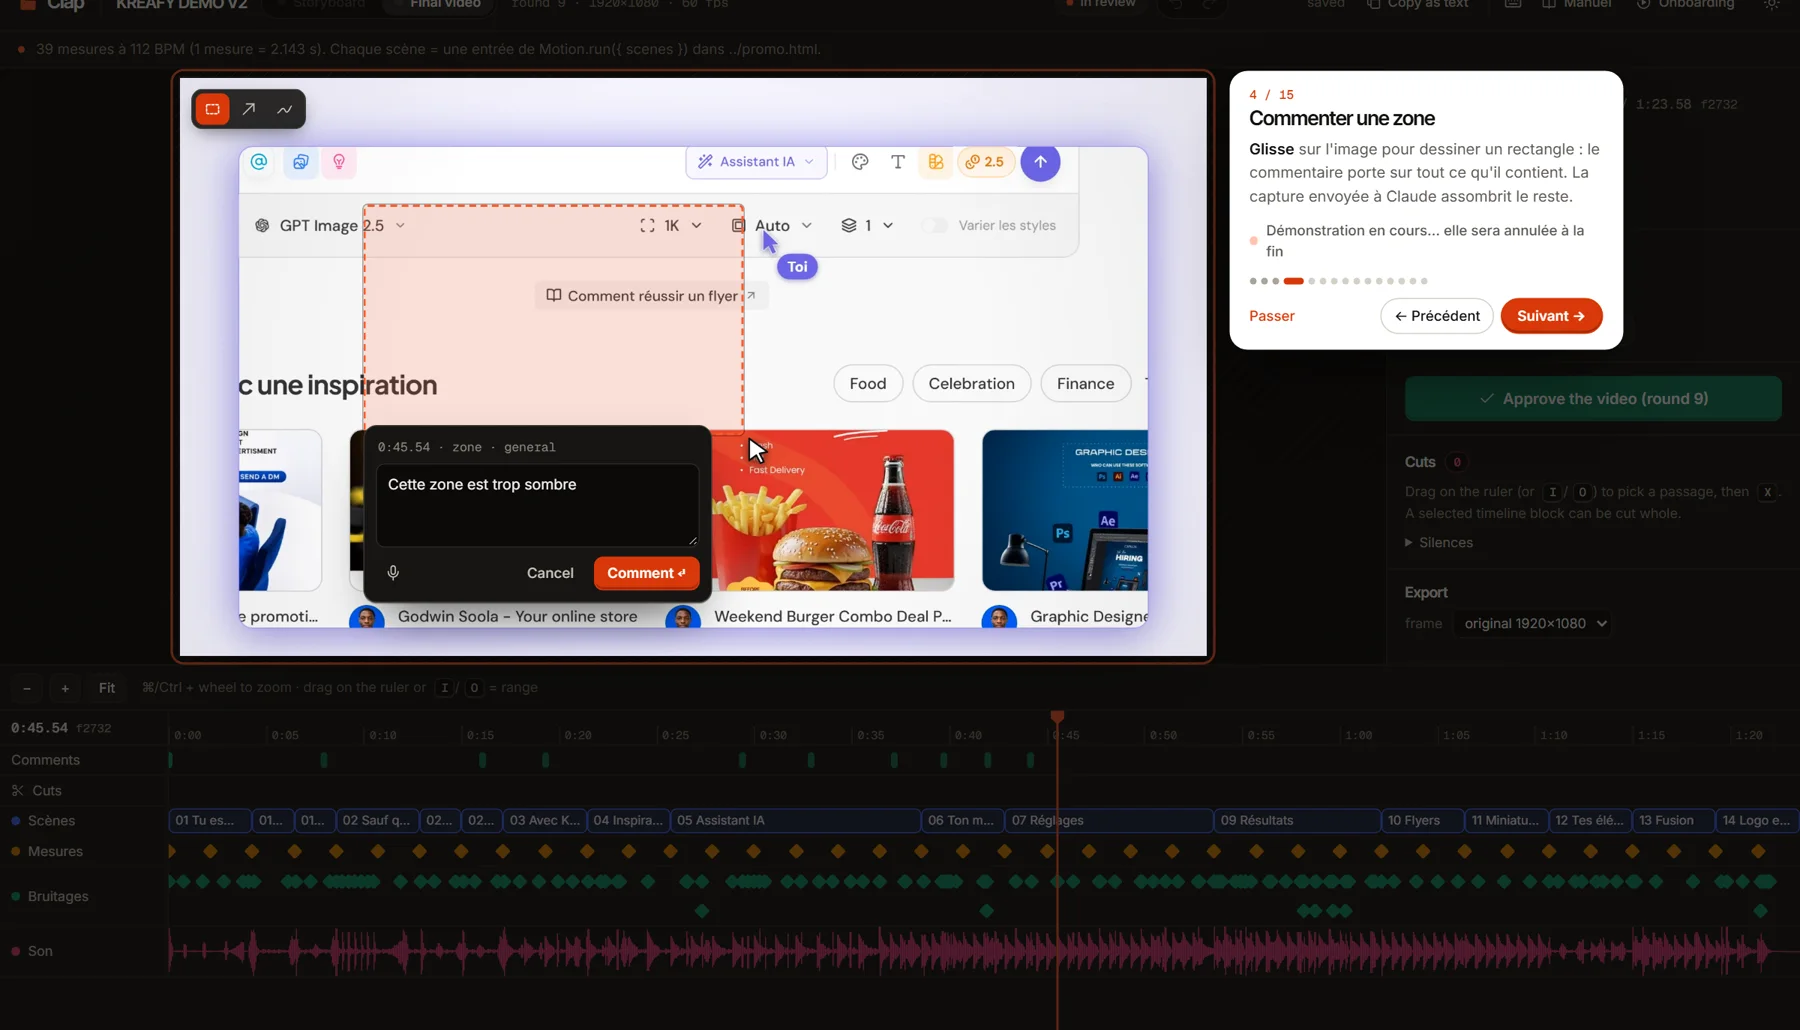Toggle the Varier les styles switch
This screenshot has width=1800, height=1030.
point(934,225)
